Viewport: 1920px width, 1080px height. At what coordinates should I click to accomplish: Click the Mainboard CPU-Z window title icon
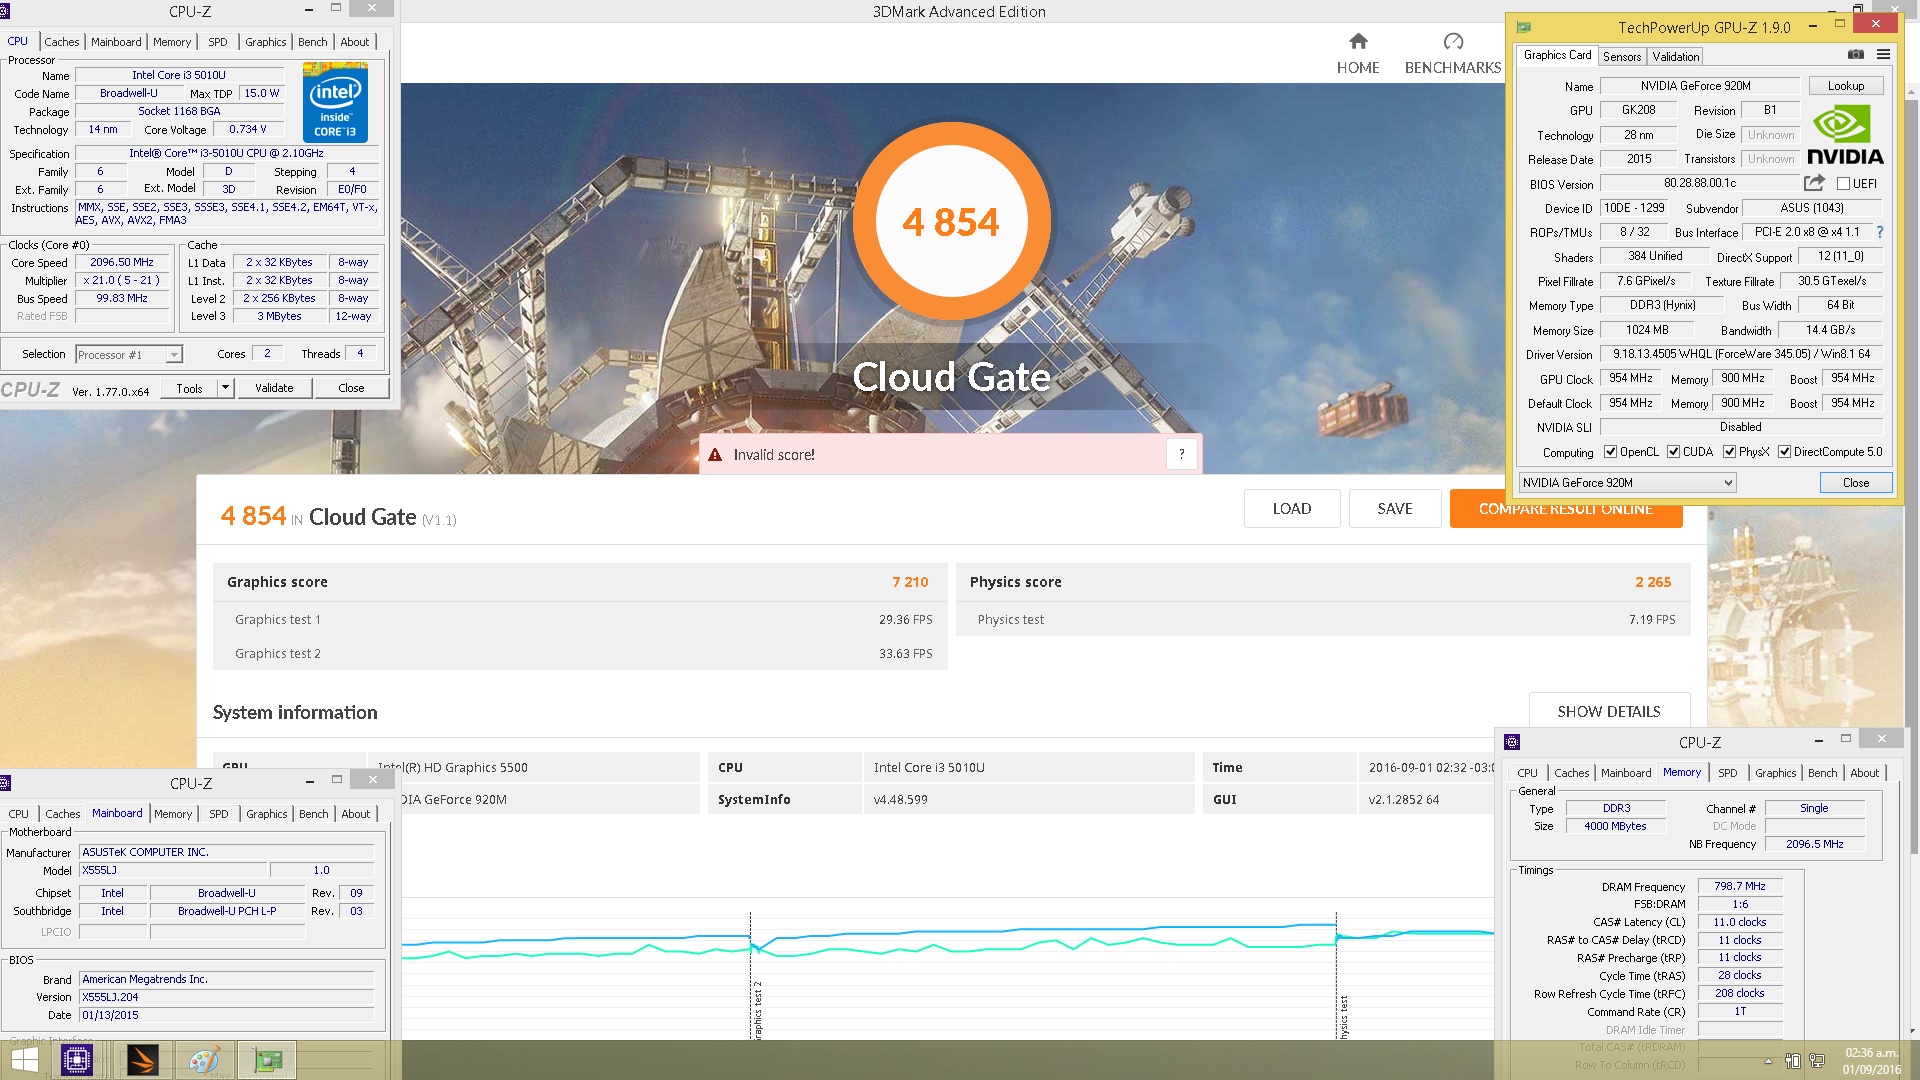point(5,783)
